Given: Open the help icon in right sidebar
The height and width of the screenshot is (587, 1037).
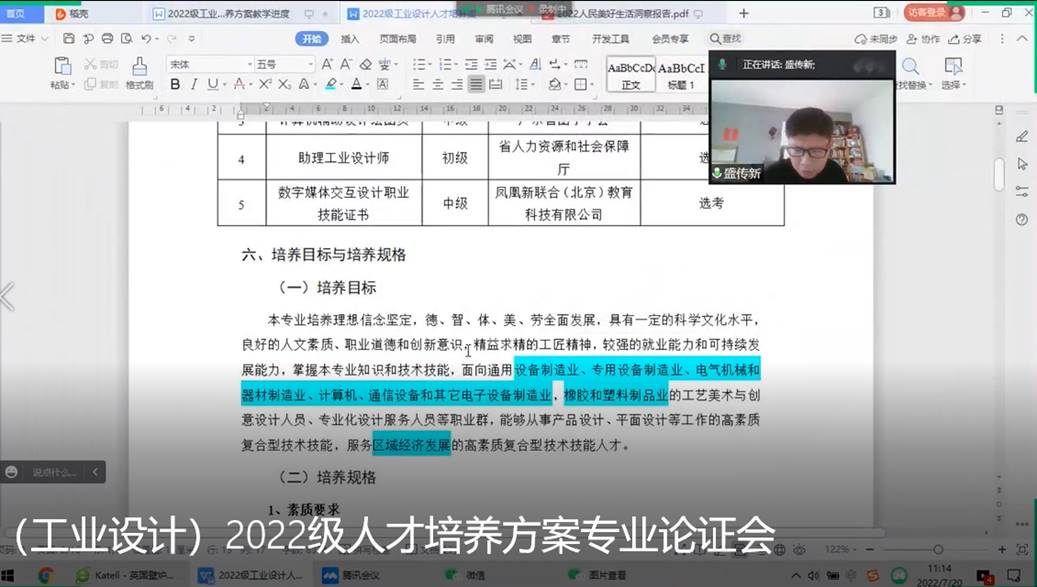Looking at the screenshot, I should pos(1021,220).
